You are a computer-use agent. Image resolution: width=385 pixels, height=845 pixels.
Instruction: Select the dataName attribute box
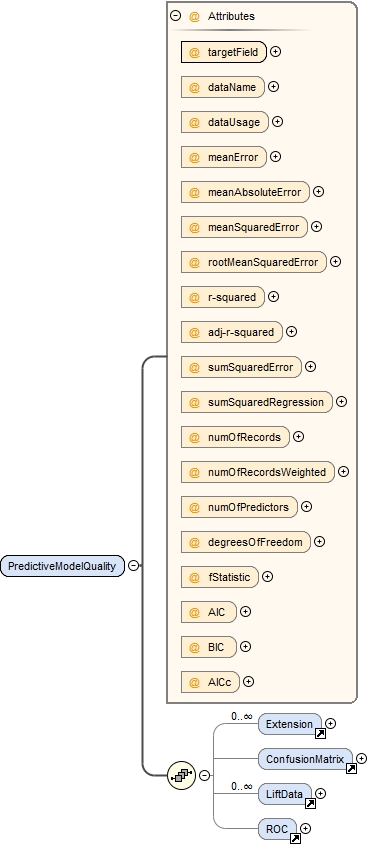[223, 87]
